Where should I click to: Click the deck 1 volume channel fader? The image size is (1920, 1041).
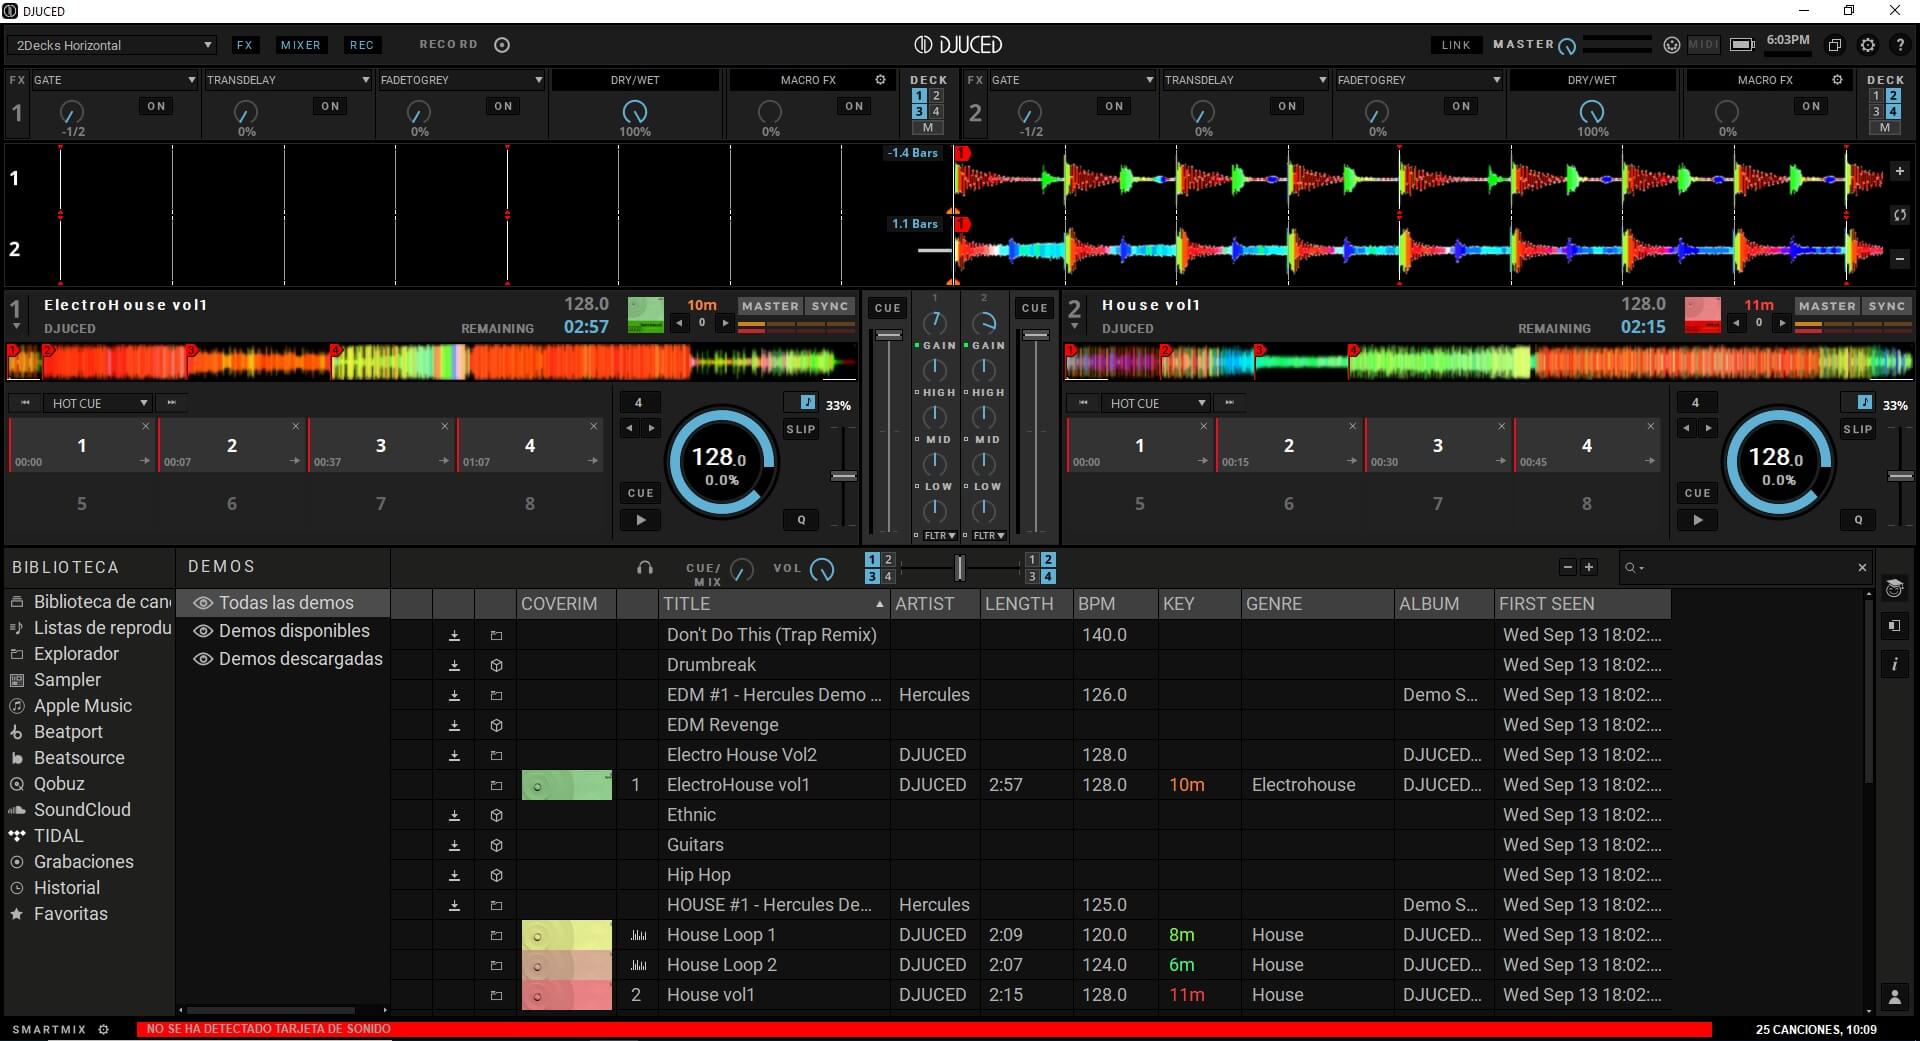point(887,335)
